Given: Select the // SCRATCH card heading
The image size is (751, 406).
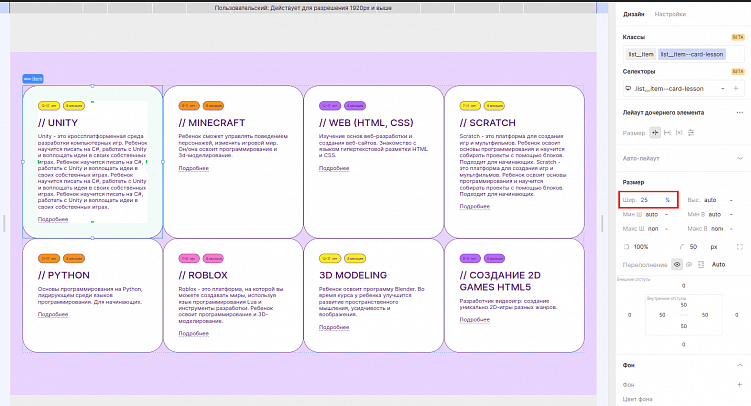Looking at the screenshot, I should click(x=488, y=123).
